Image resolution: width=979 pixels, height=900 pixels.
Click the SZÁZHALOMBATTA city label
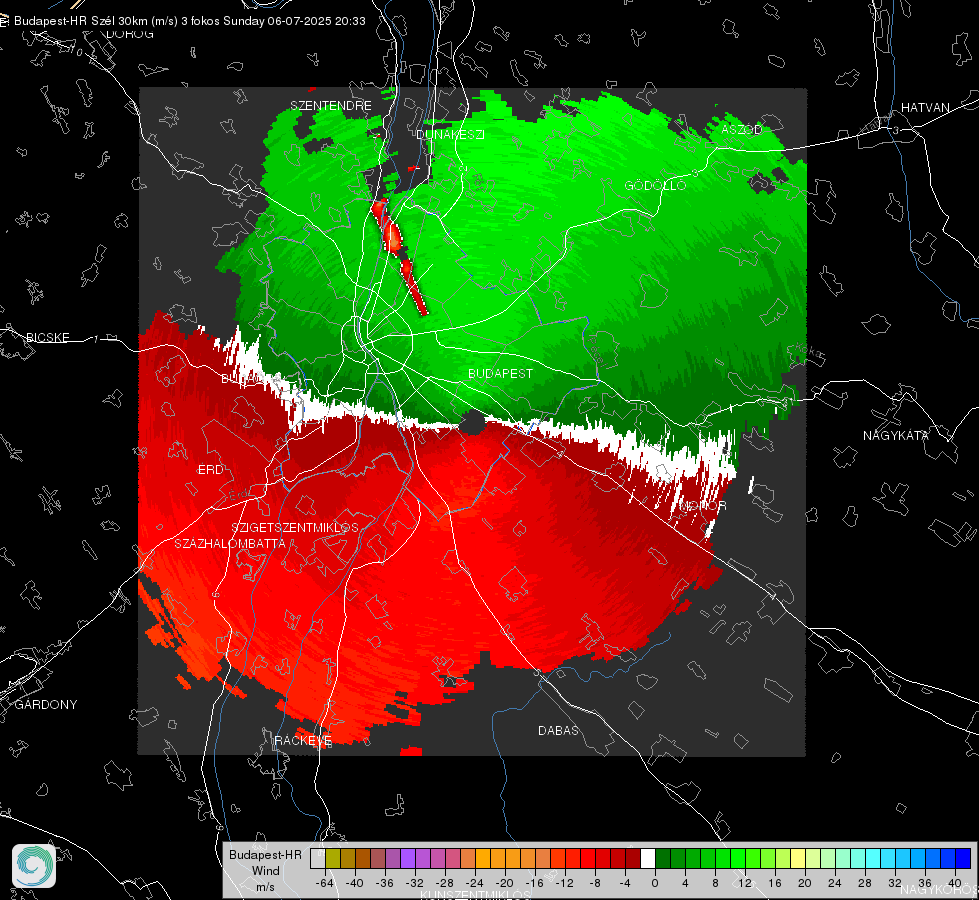click(230, 543)
